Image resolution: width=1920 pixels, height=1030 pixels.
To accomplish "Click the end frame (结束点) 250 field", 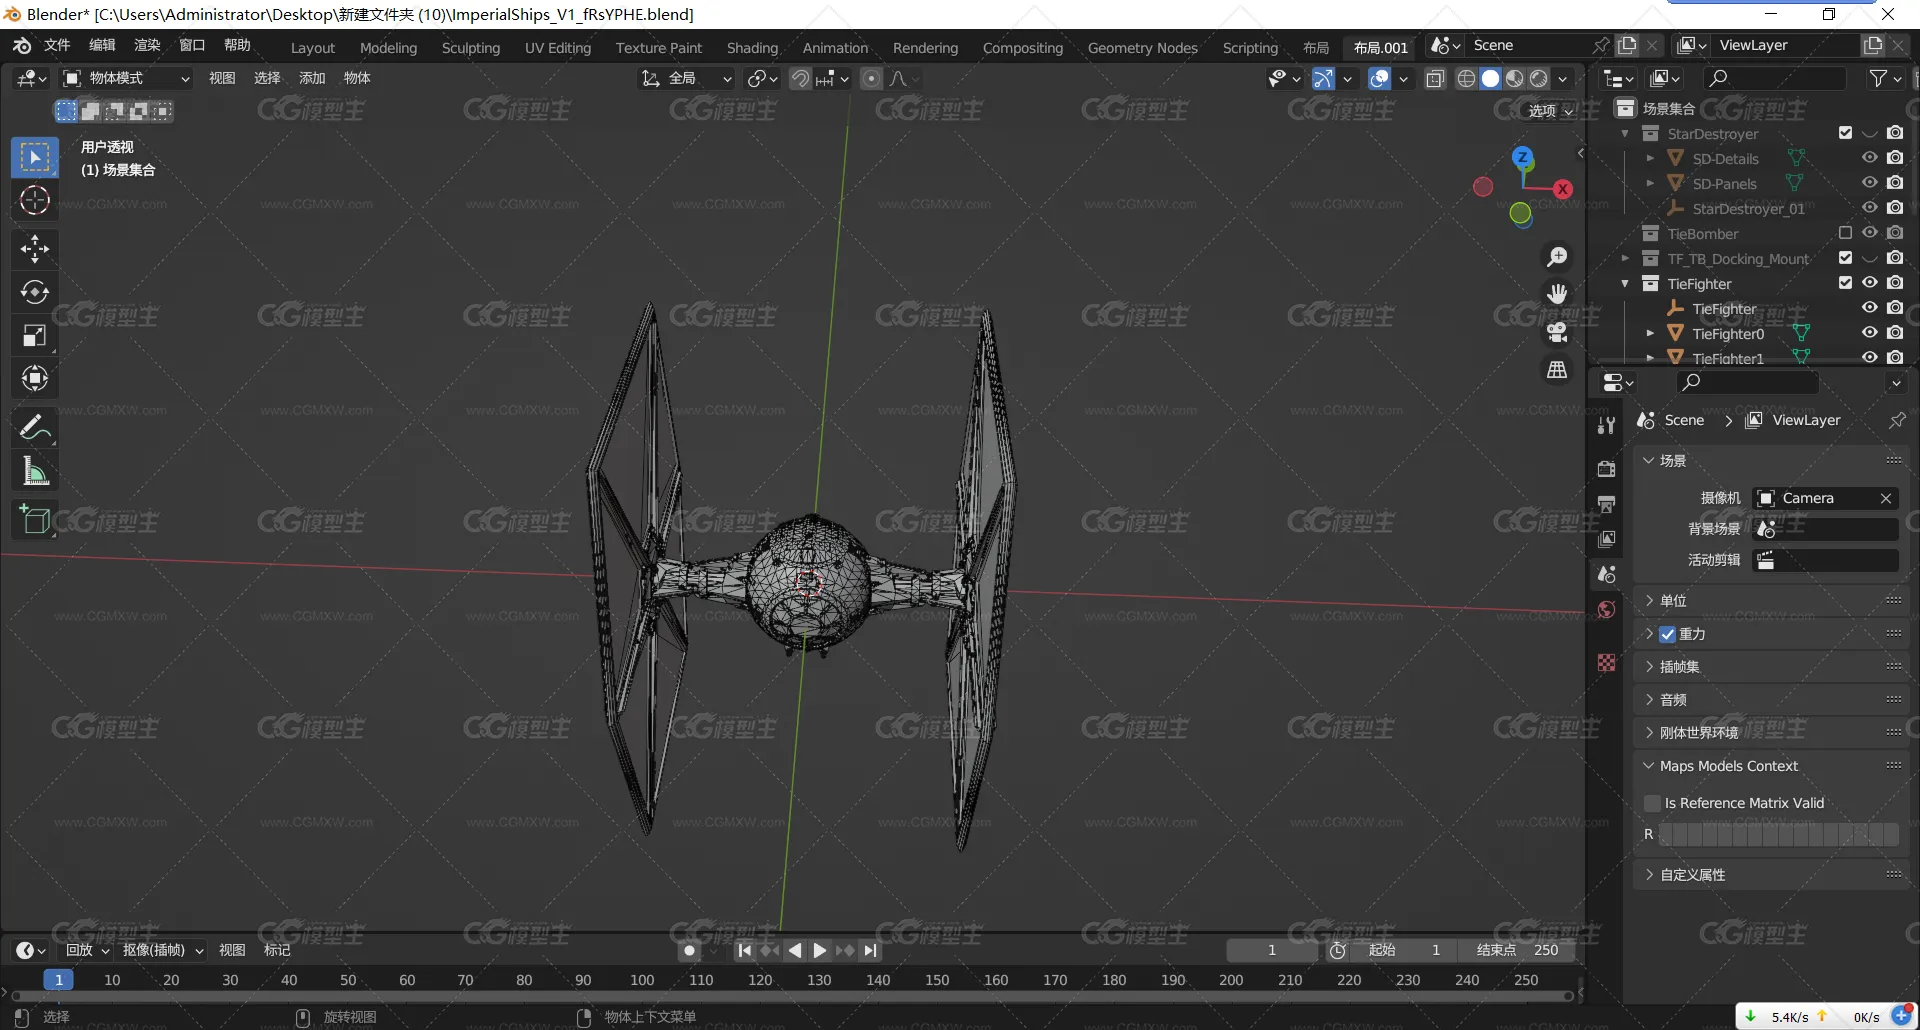I will point(1516,950).
